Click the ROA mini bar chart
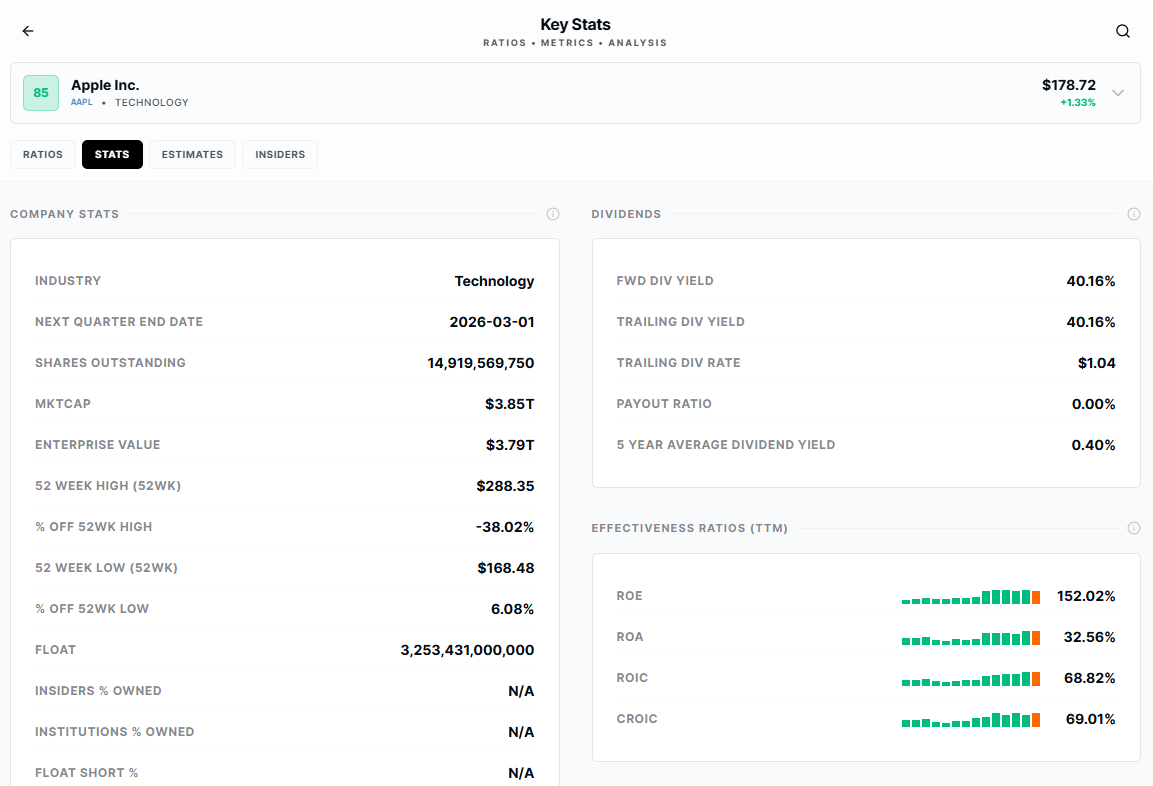The height and width of the screenshot is (786, 1153). point(971,637)
